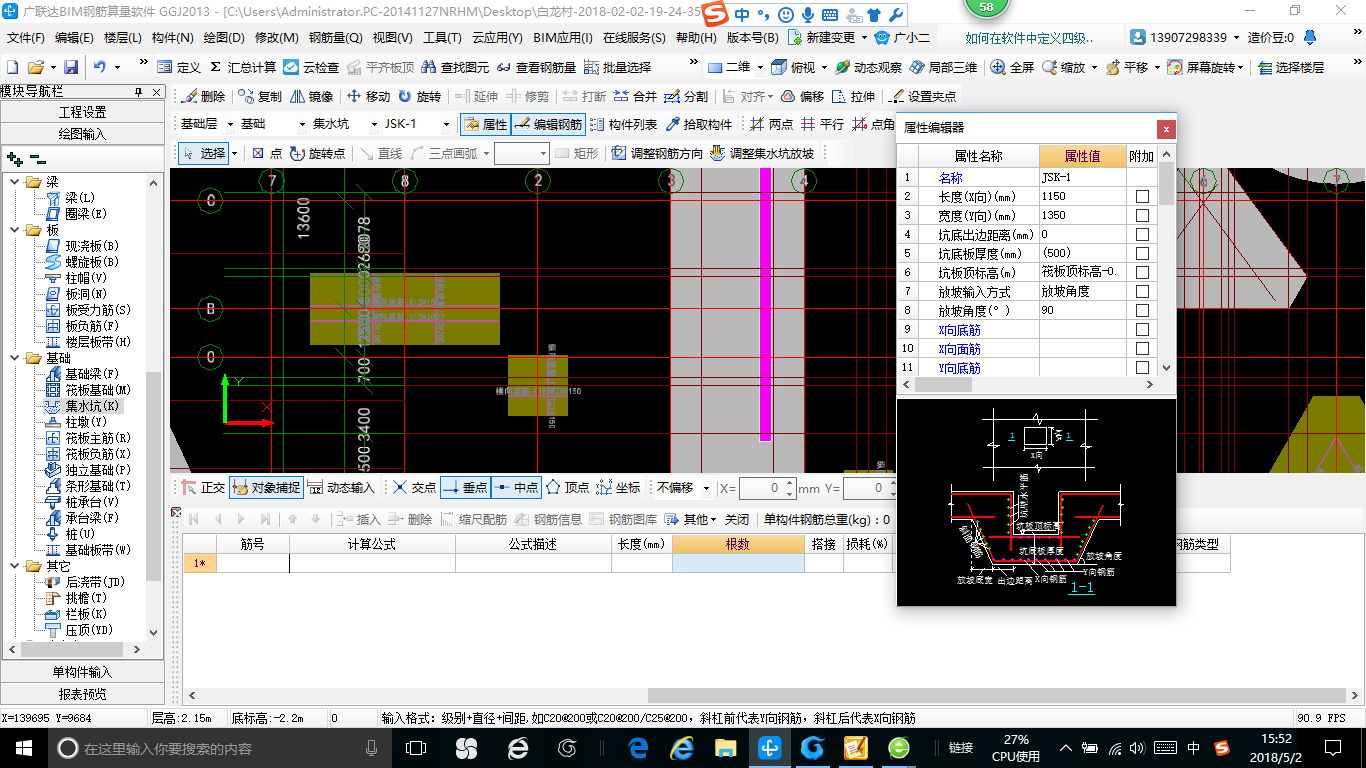Screen dimensions: 1366x768
Task: Click 批量选择 batch select
Action: point(617,67)
